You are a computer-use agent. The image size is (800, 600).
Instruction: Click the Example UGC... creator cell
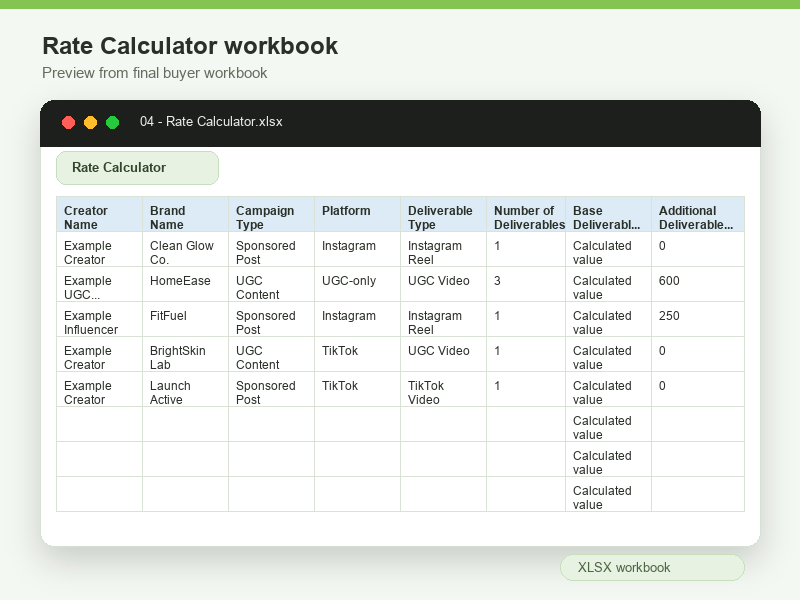(x=99, y=284)
